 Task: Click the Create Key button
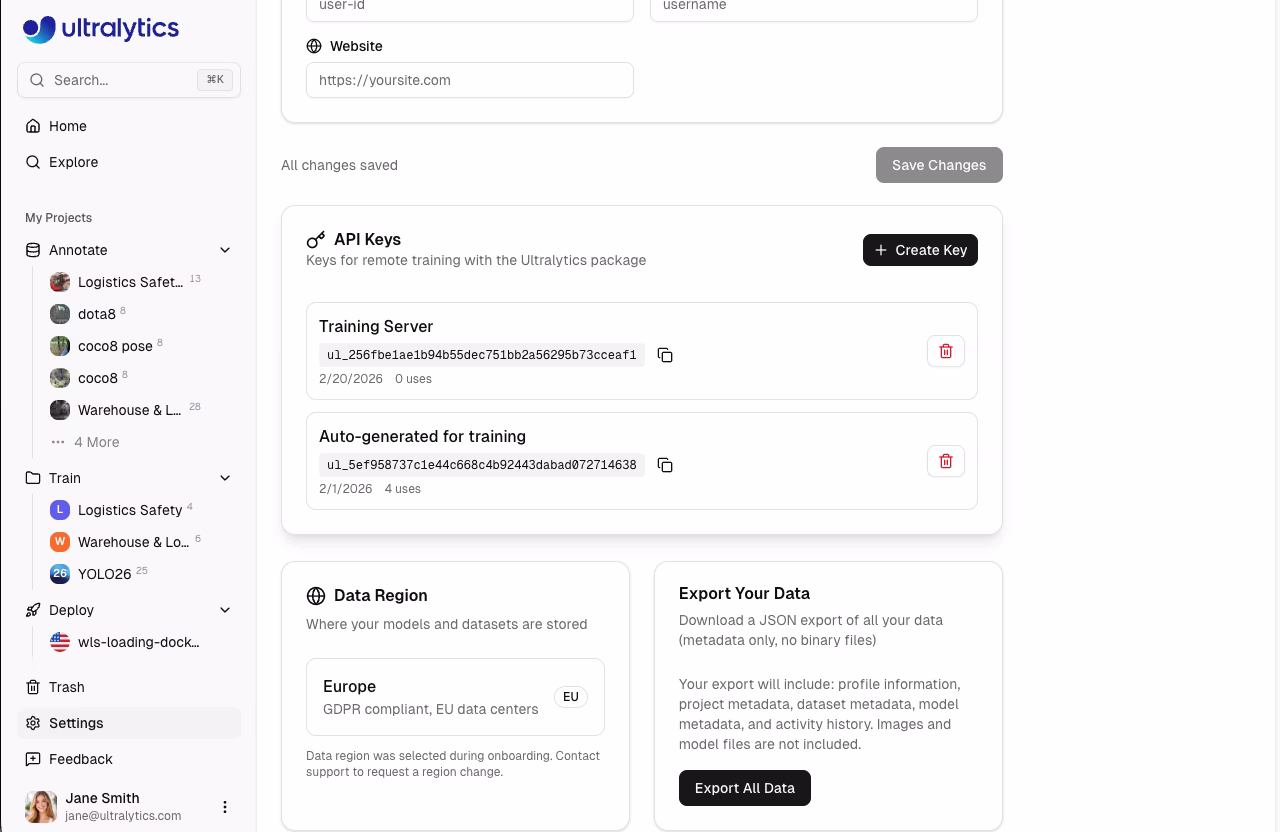coord(920,250)
